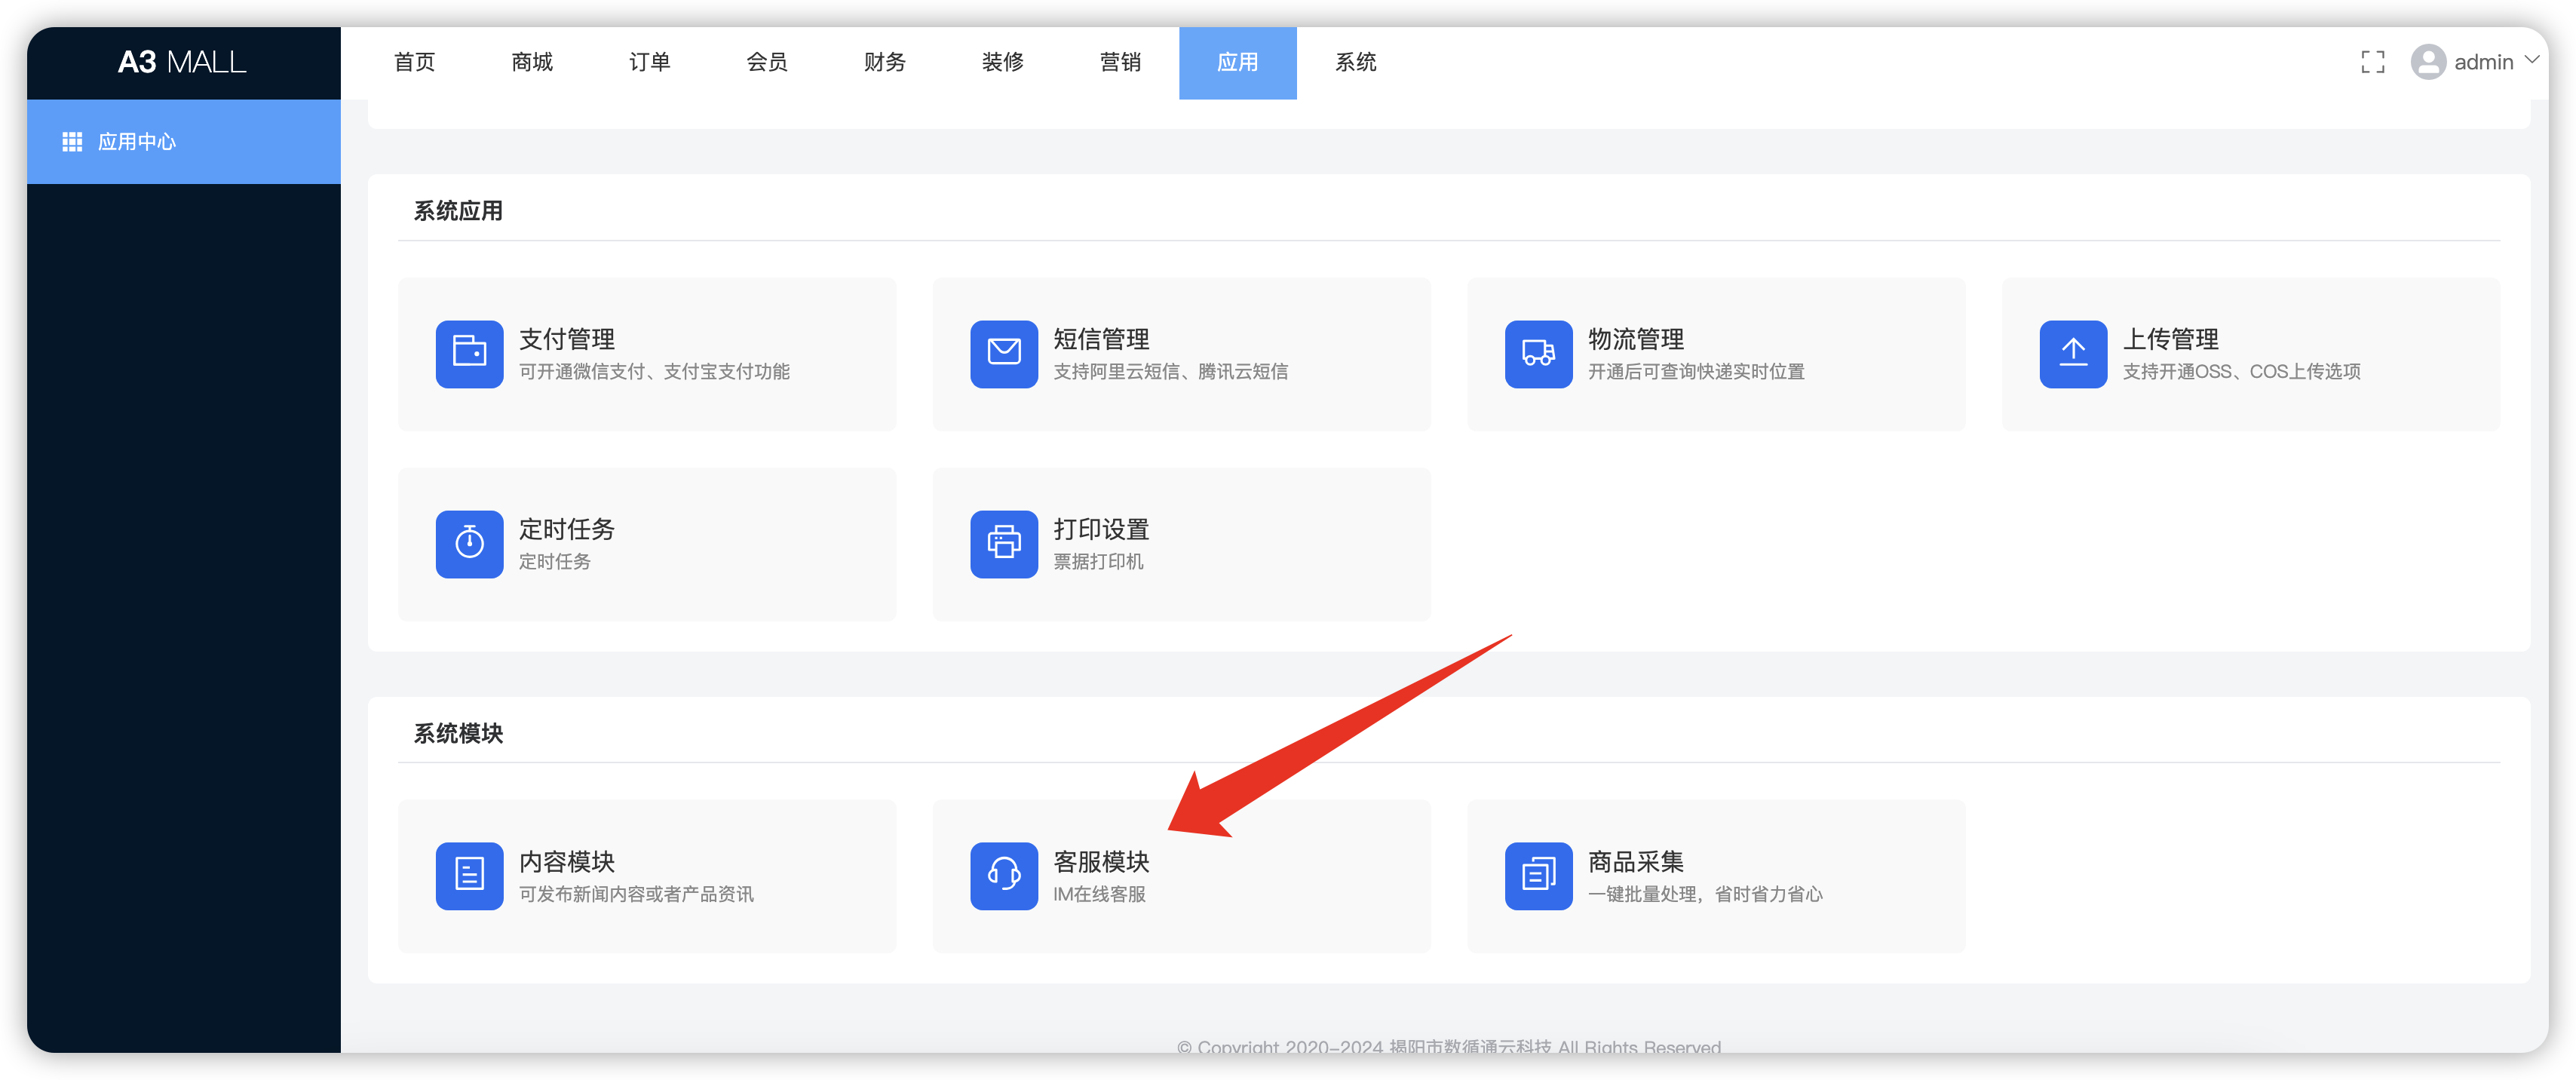Viewport: 2576px width, 1080px height.
Task: Click the 打印设置 printer icon
Action: (1004, 544)
